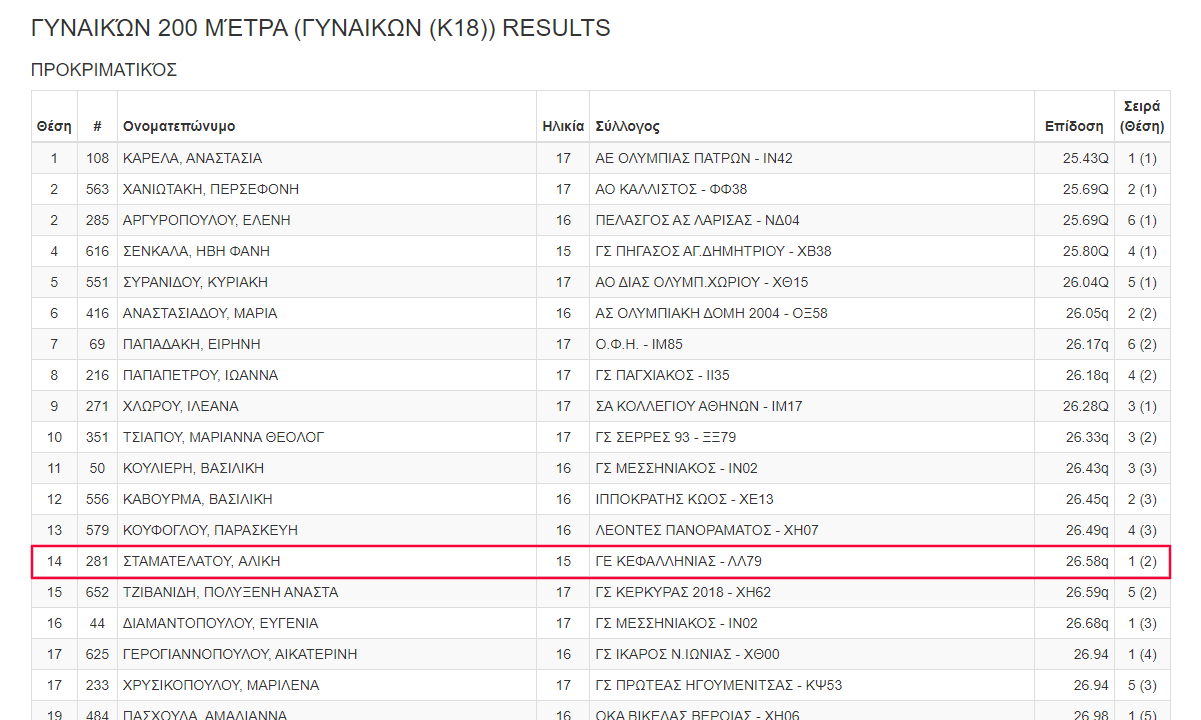Click the 200 ΜΈΤΡΑ results page title

[321, 28]
